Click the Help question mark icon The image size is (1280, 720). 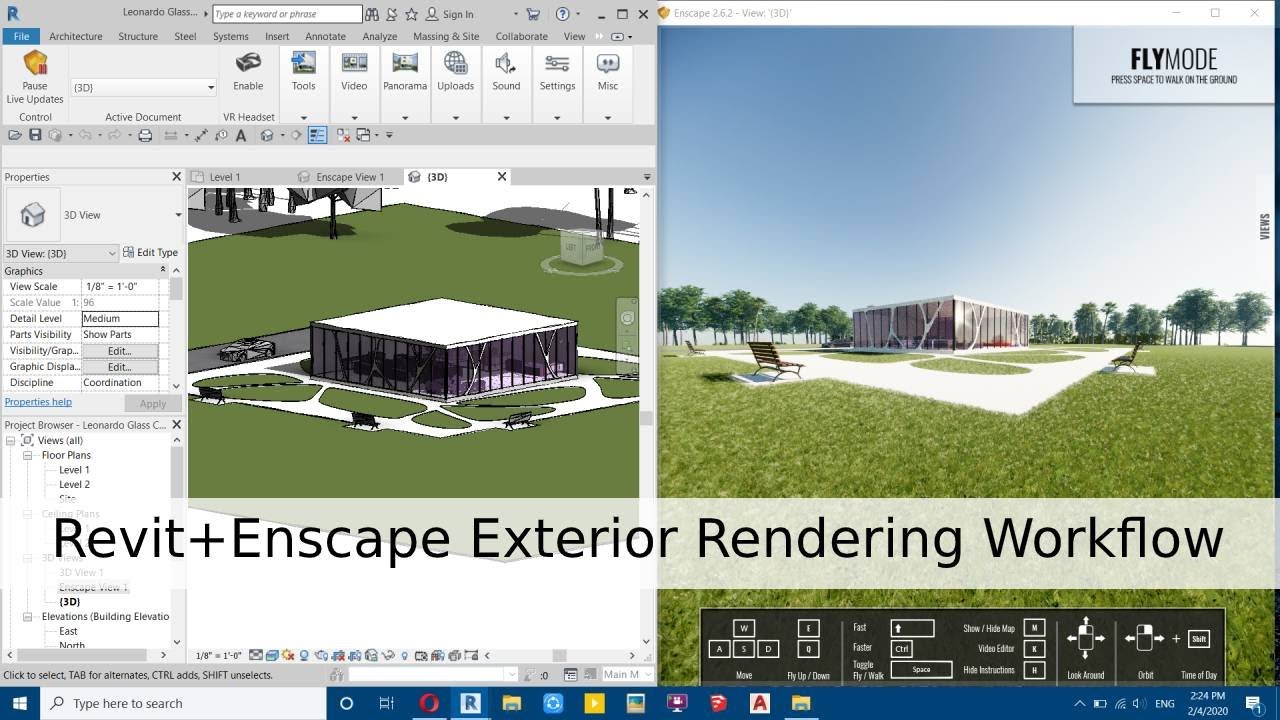[563, 14]
